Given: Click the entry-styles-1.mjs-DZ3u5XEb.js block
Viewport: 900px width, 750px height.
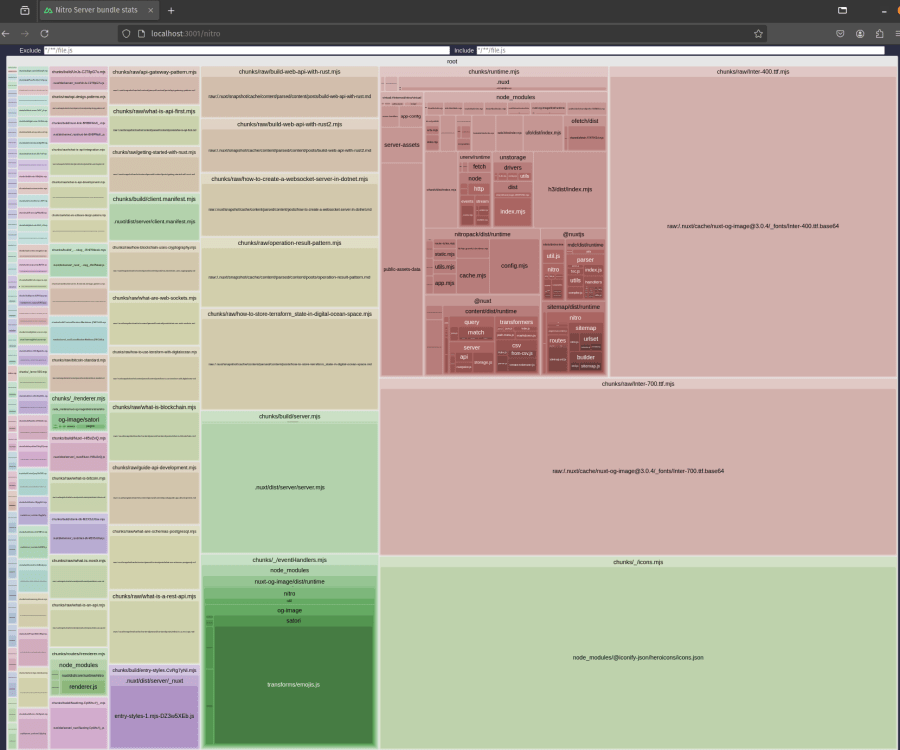Looking at the screenshot, I should (x=154, y=716).
